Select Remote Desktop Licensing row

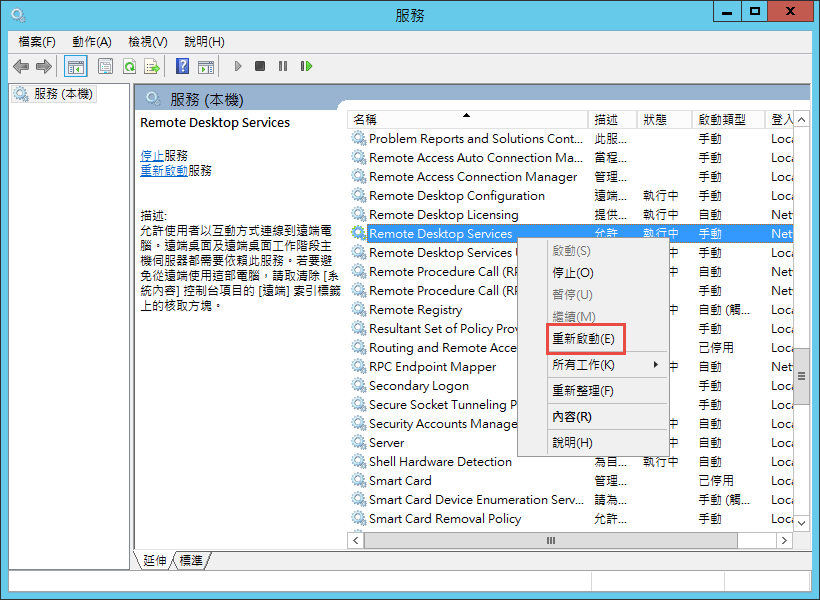pos(571,214)
